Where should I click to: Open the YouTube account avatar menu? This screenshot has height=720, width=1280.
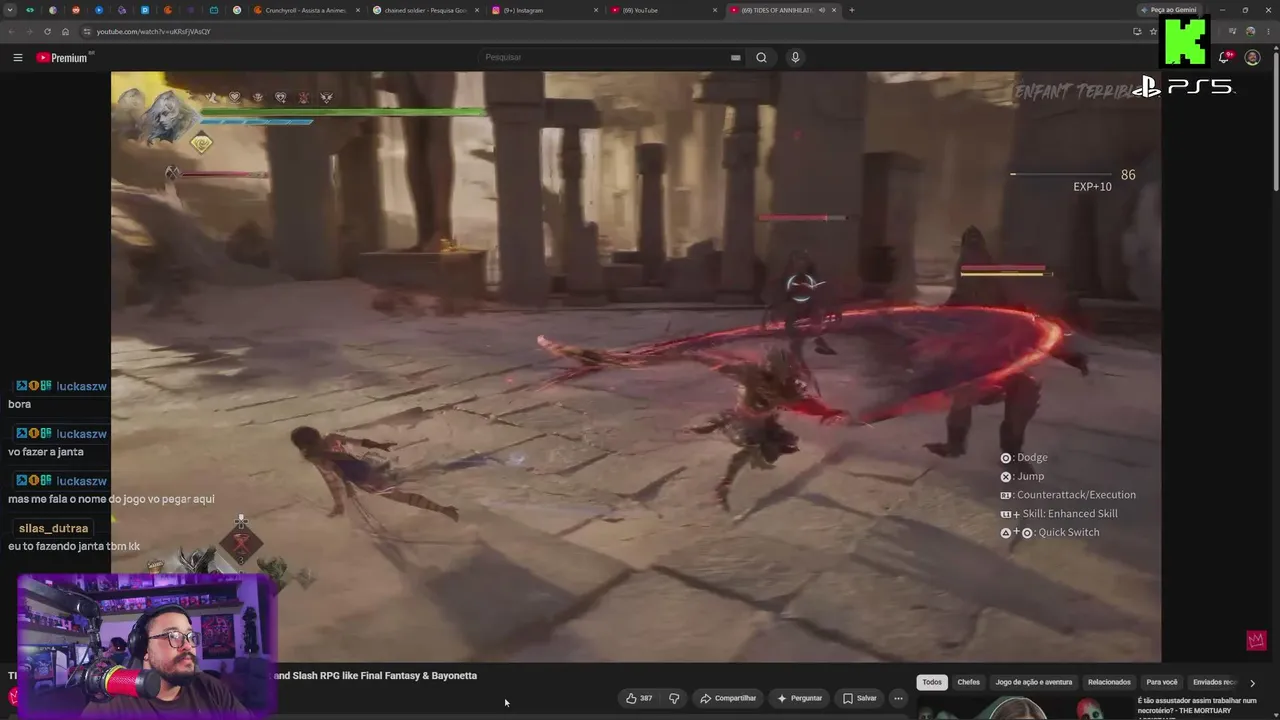(1252, 58)
